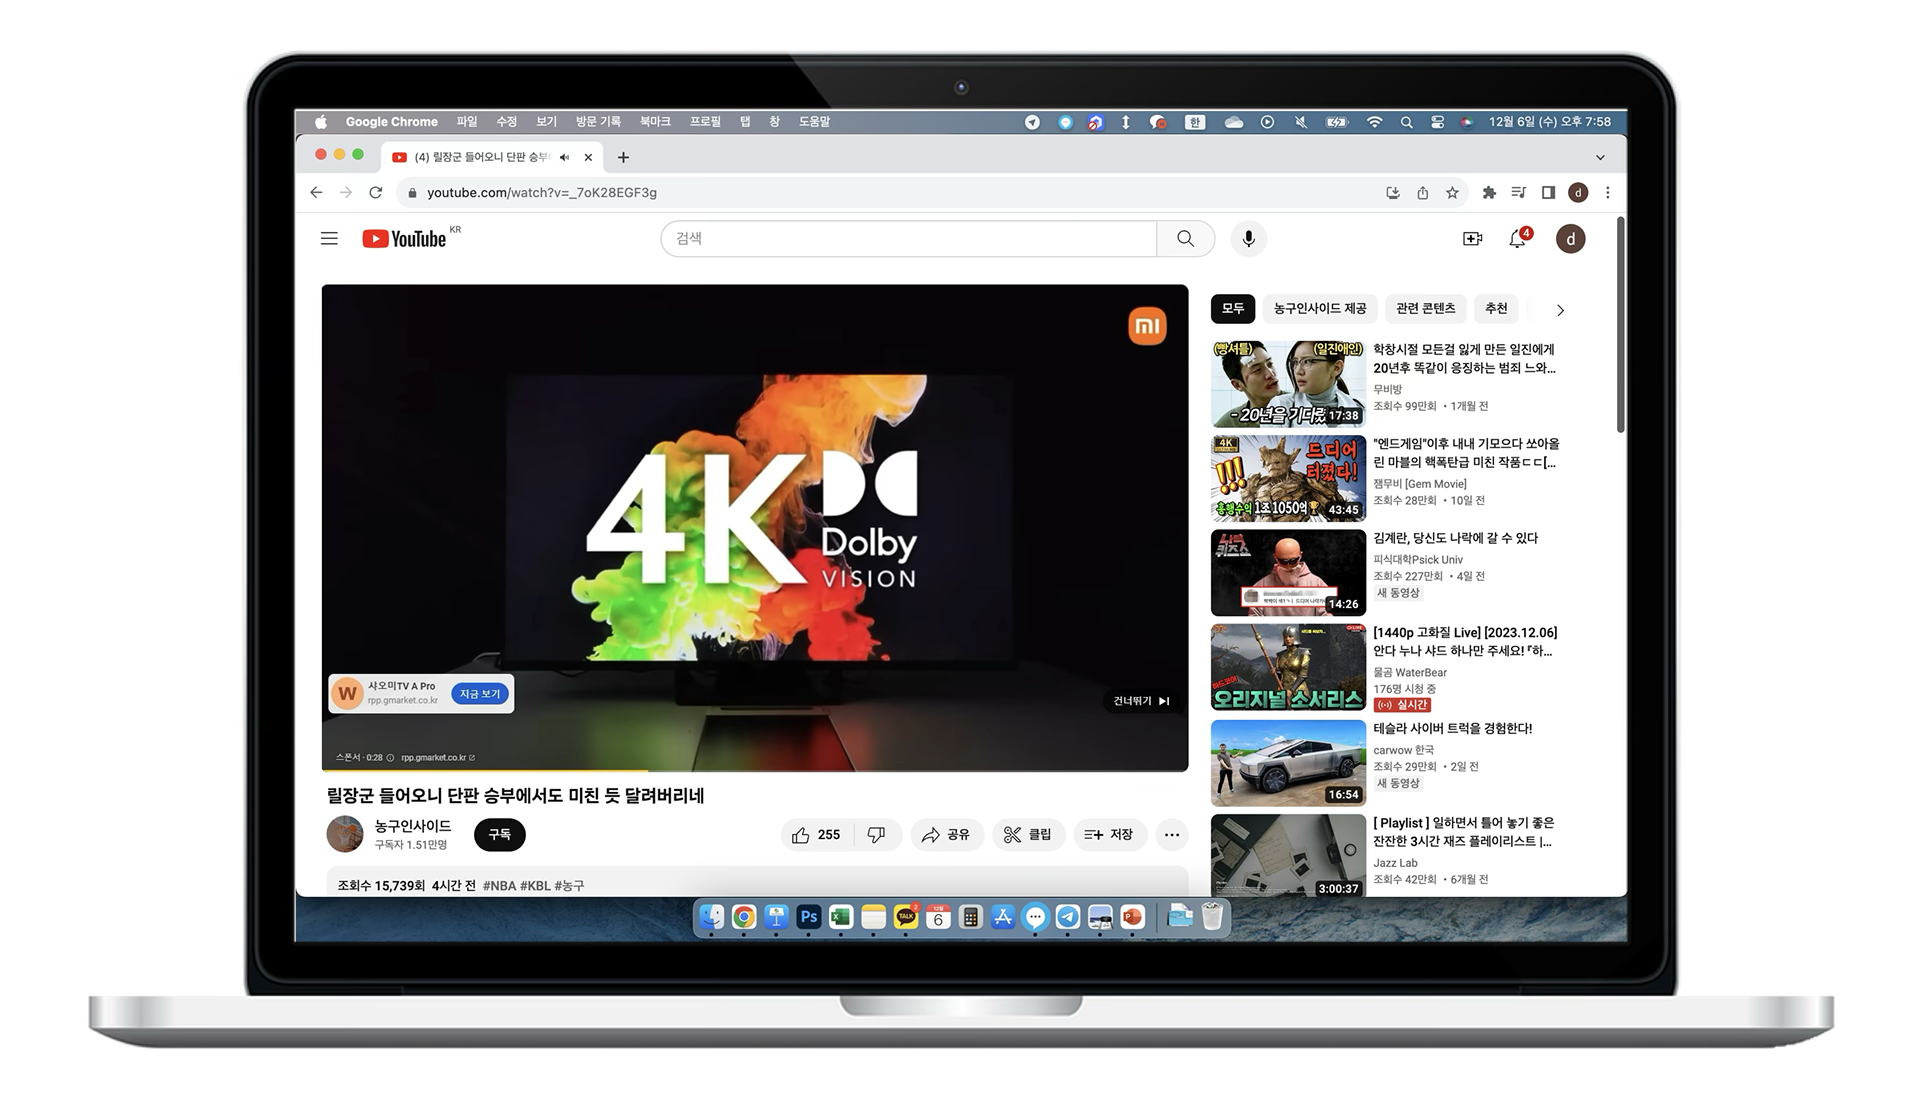Click the dislike thumbs-down button
Image resolution: width=1920 pixels, height=1095 pixels.
[x=877, y=835]
